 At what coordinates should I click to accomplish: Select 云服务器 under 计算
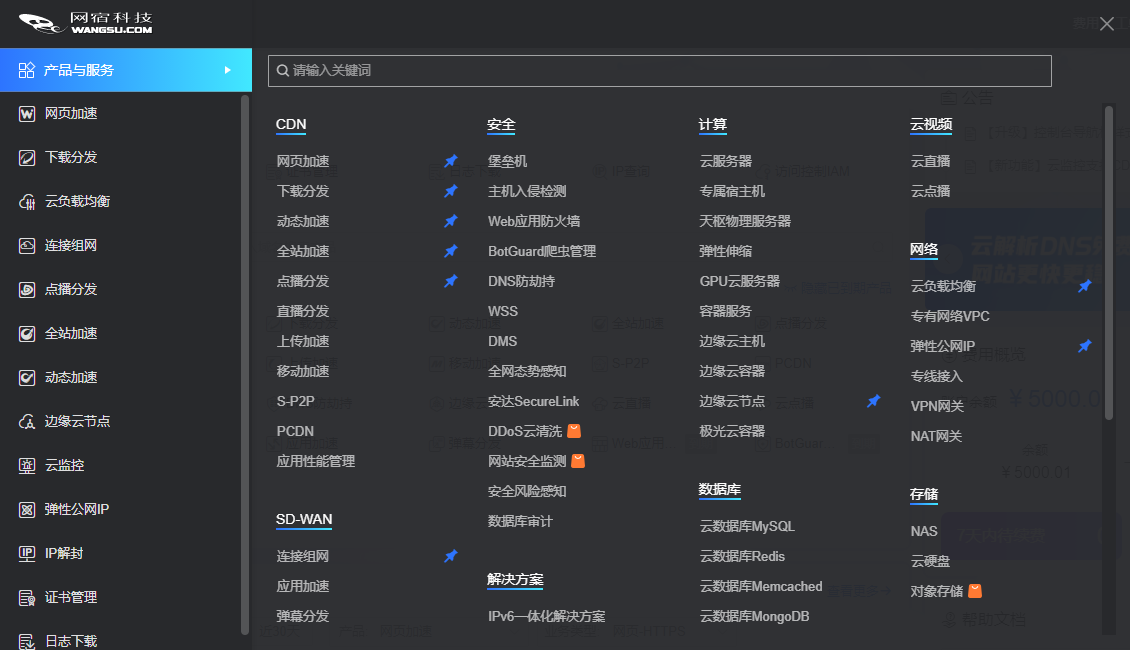(x=725, y=161)
